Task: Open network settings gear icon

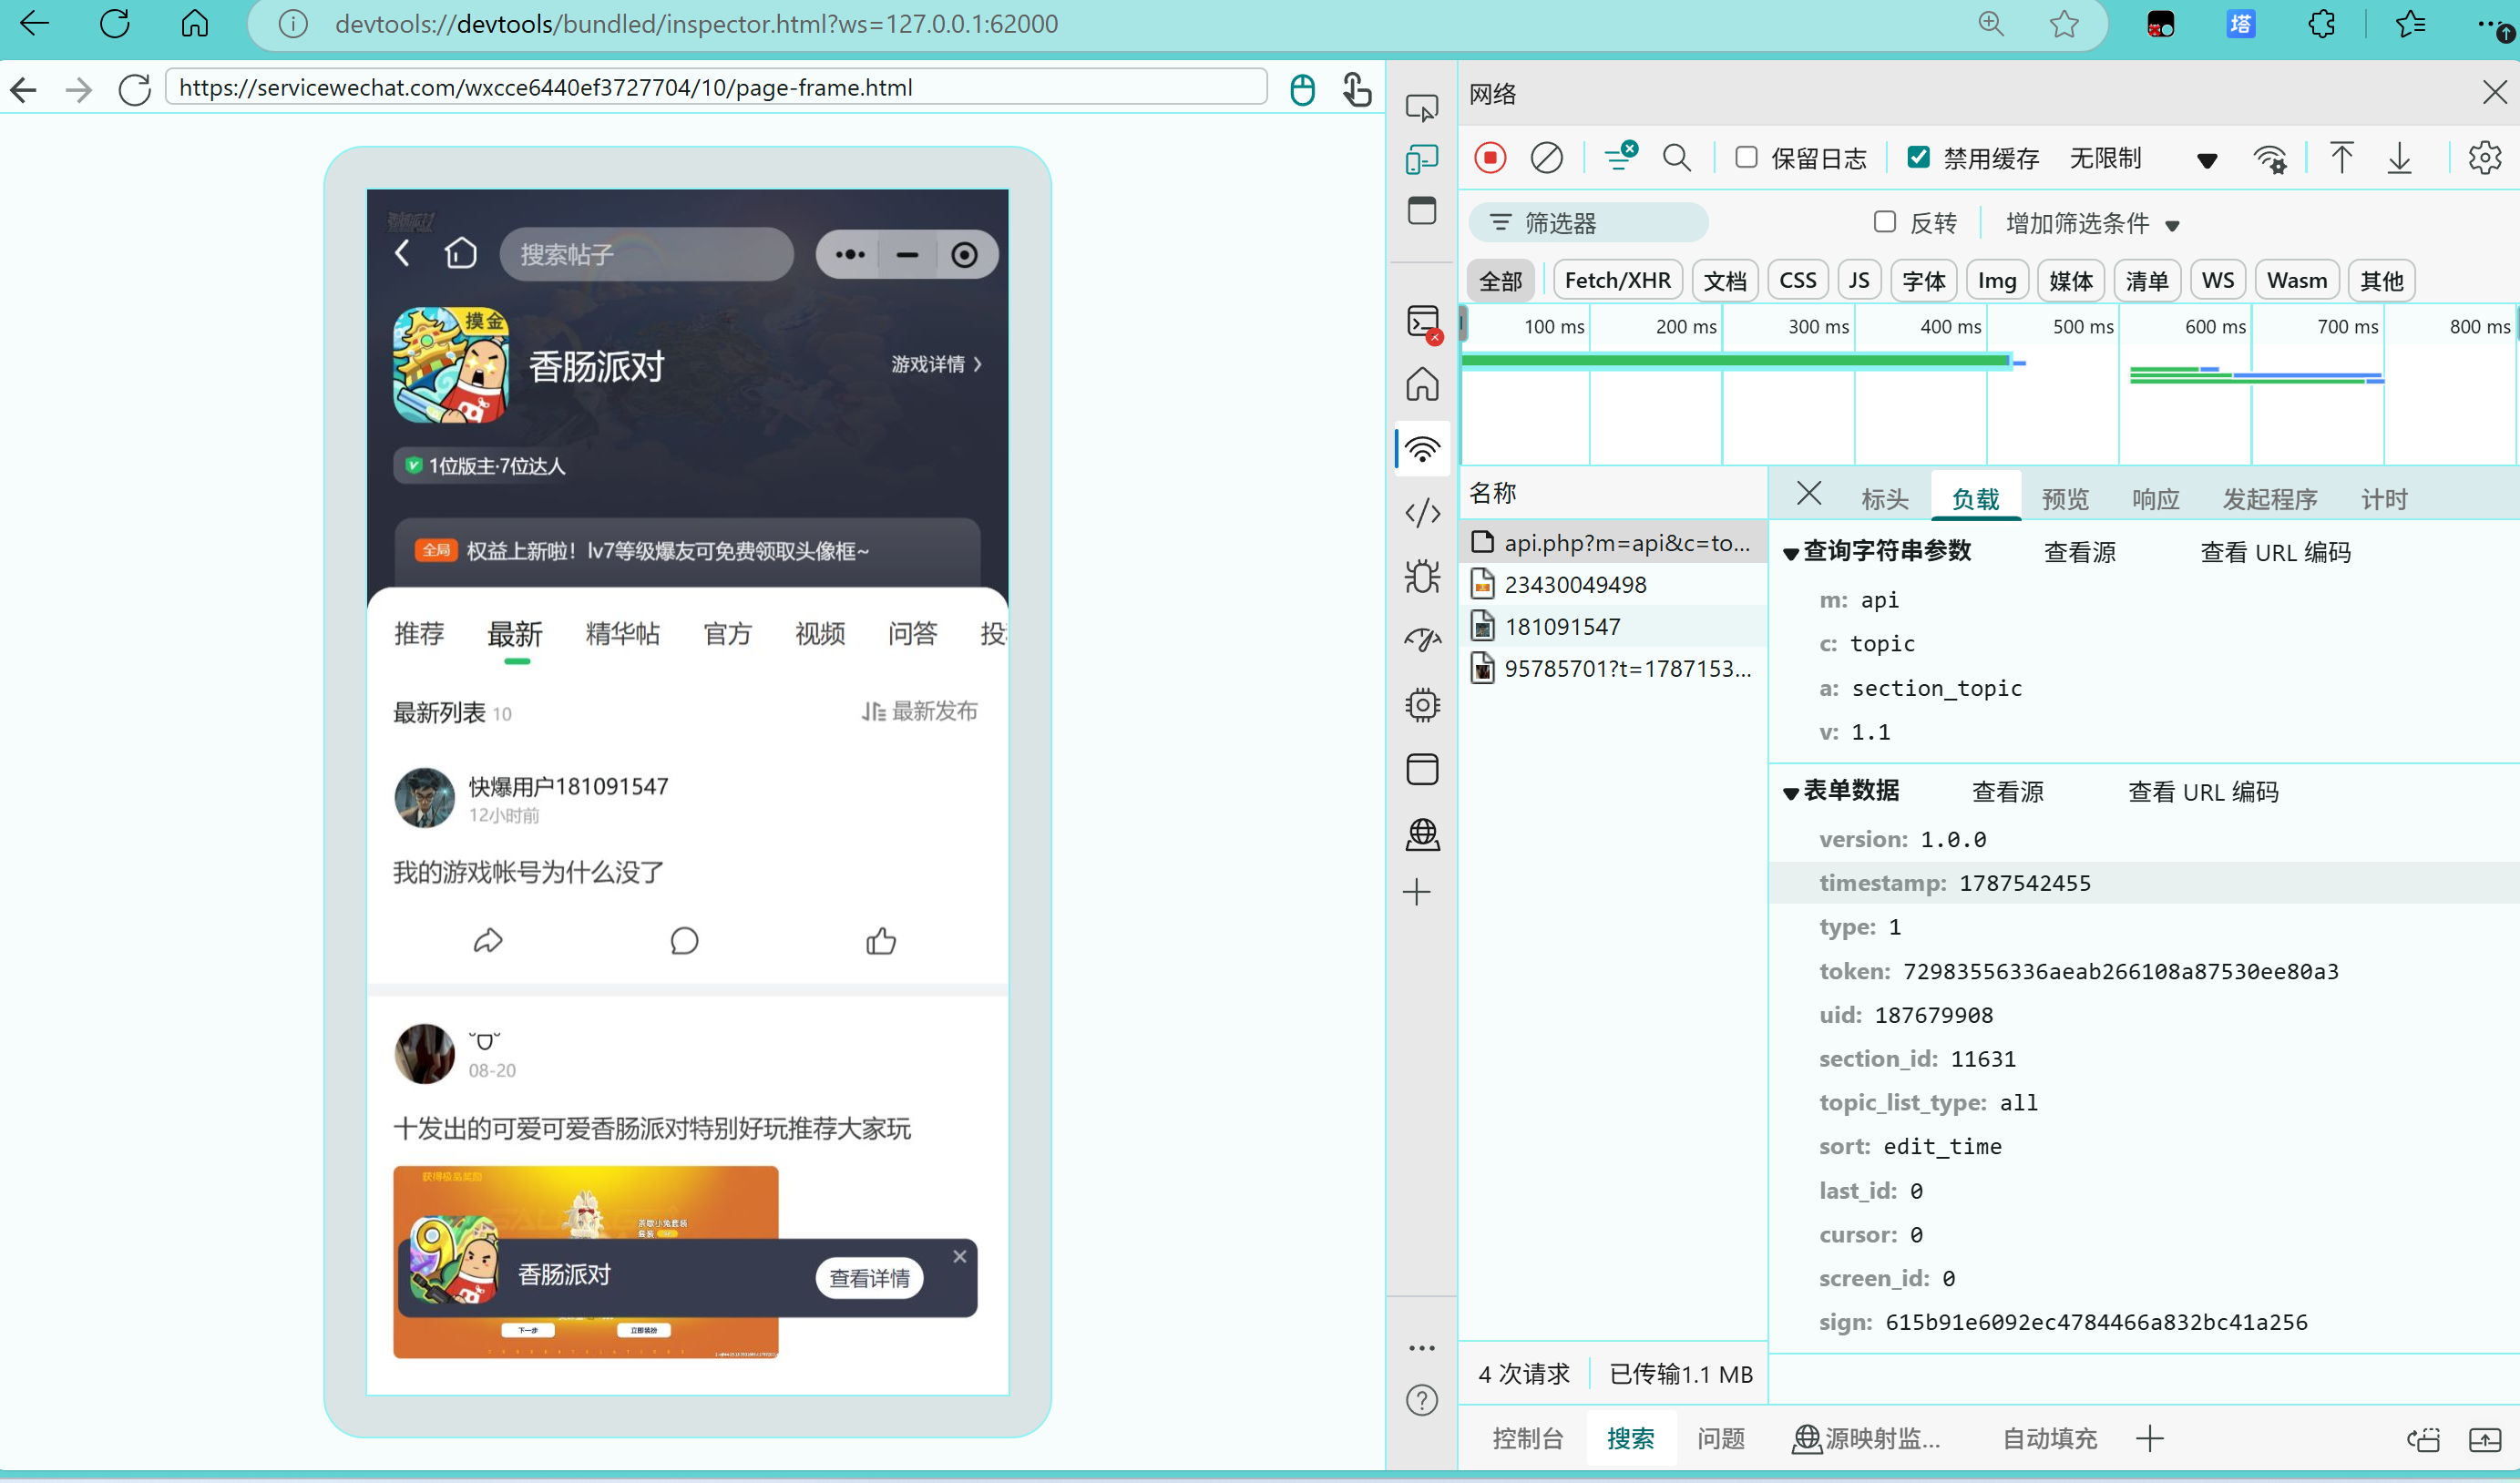Action: [2484, 158]
